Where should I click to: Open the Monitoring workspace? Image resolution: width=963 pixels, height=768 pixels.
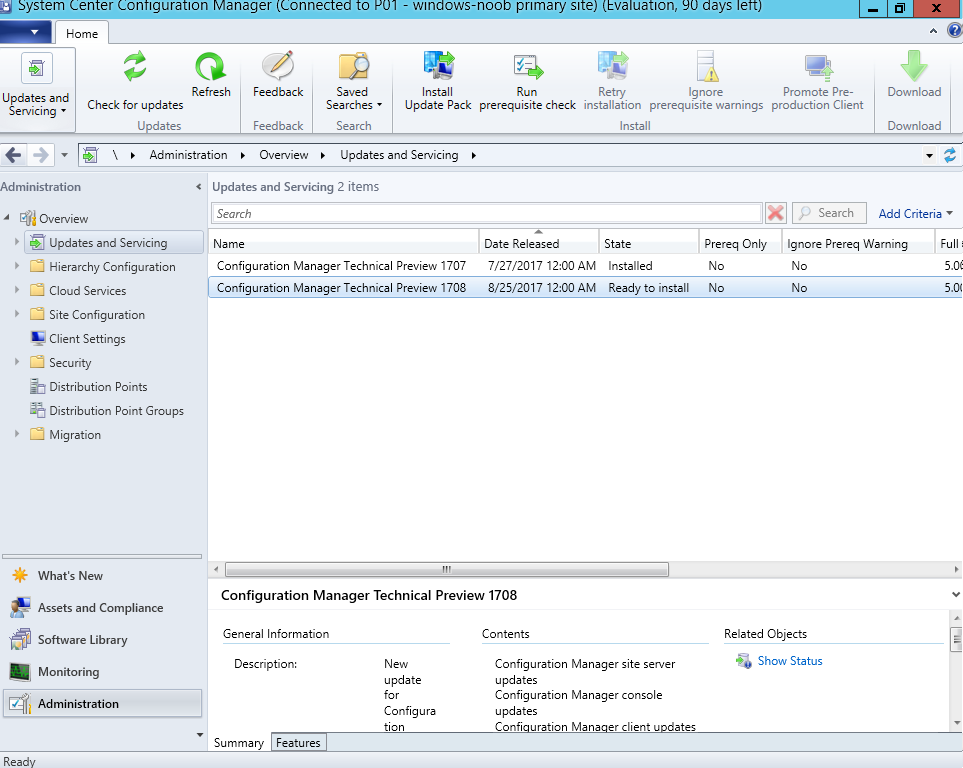coord(68,672)
